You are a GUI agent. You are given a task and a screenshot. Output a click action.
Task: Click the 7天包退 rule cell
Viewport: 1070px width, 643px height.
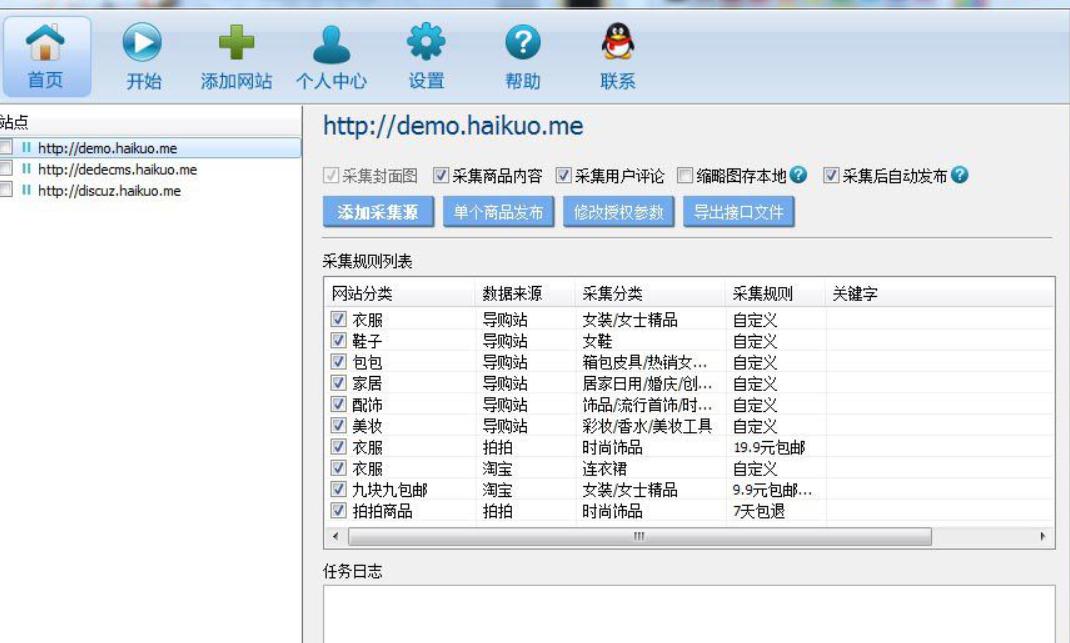[759, 511]
